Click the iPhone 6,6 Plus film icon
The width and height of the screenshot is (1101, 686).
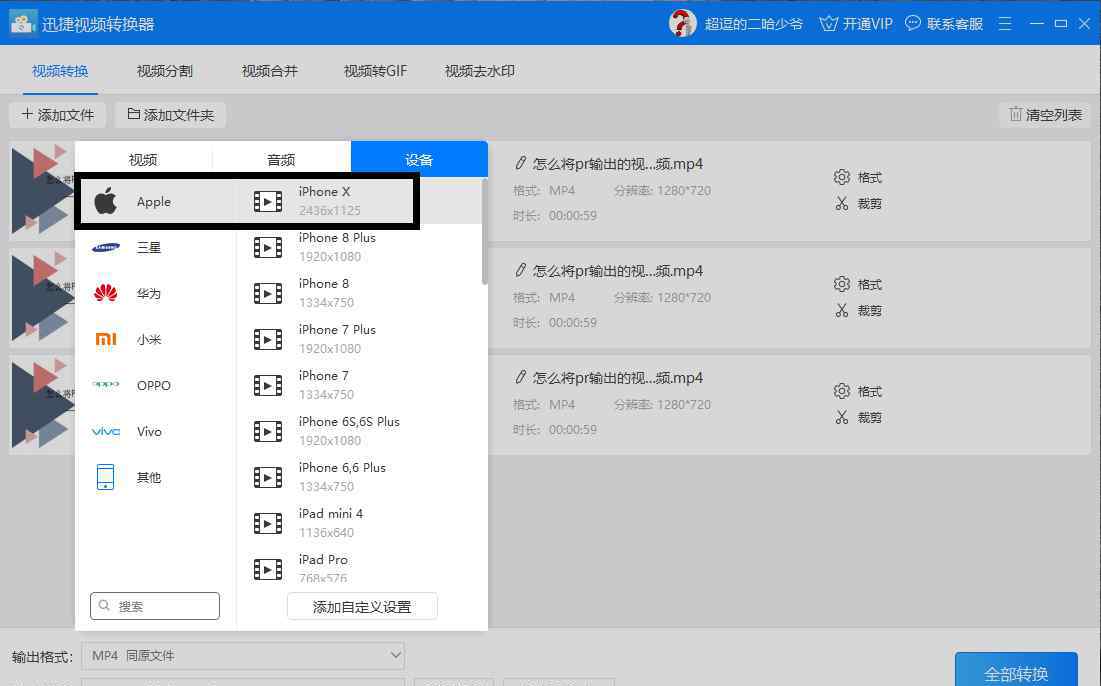268,477
